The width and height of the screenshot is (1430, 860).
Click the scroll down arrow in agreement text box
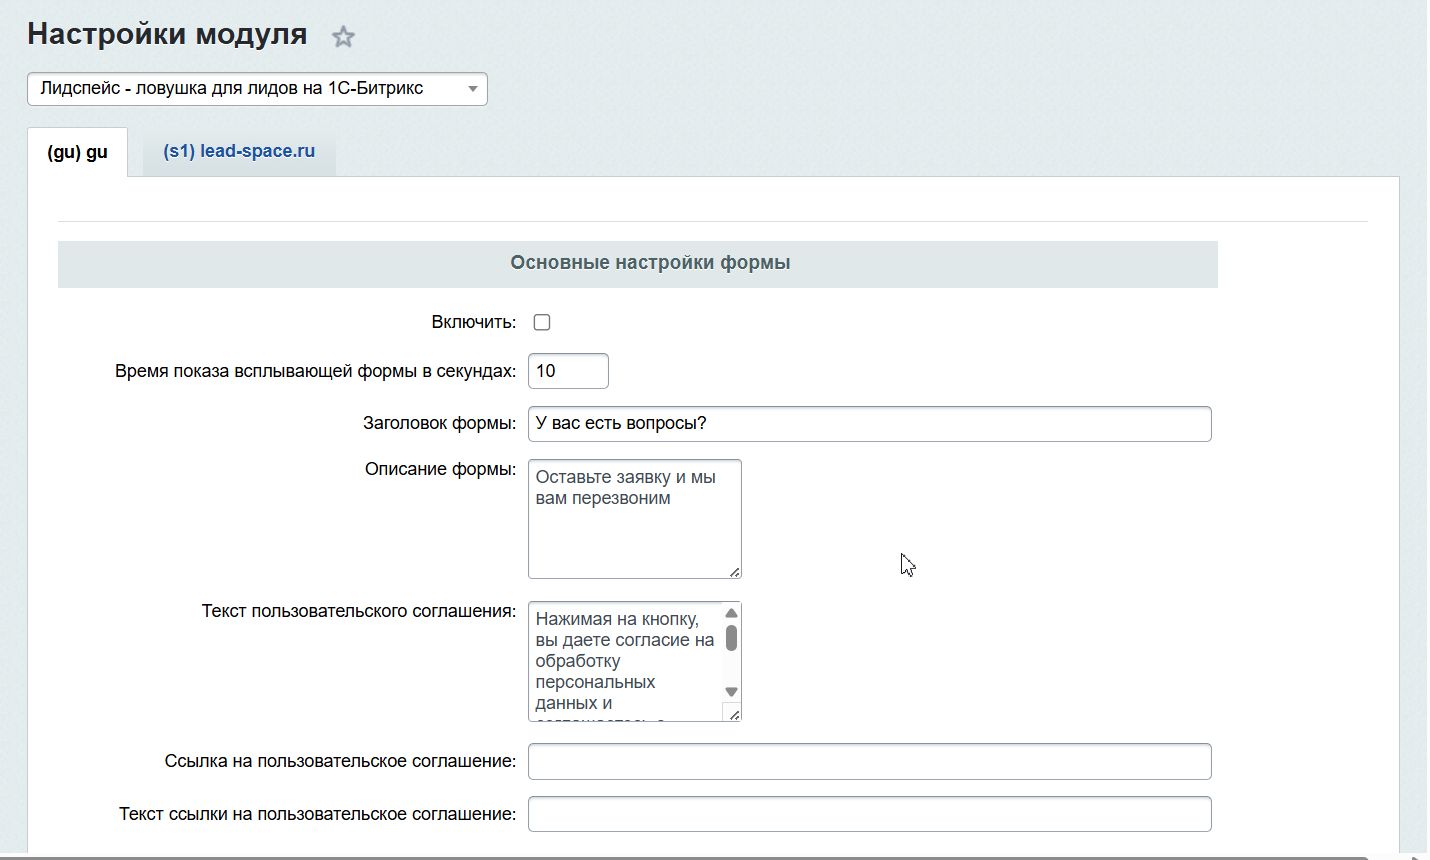click(731, 692)
